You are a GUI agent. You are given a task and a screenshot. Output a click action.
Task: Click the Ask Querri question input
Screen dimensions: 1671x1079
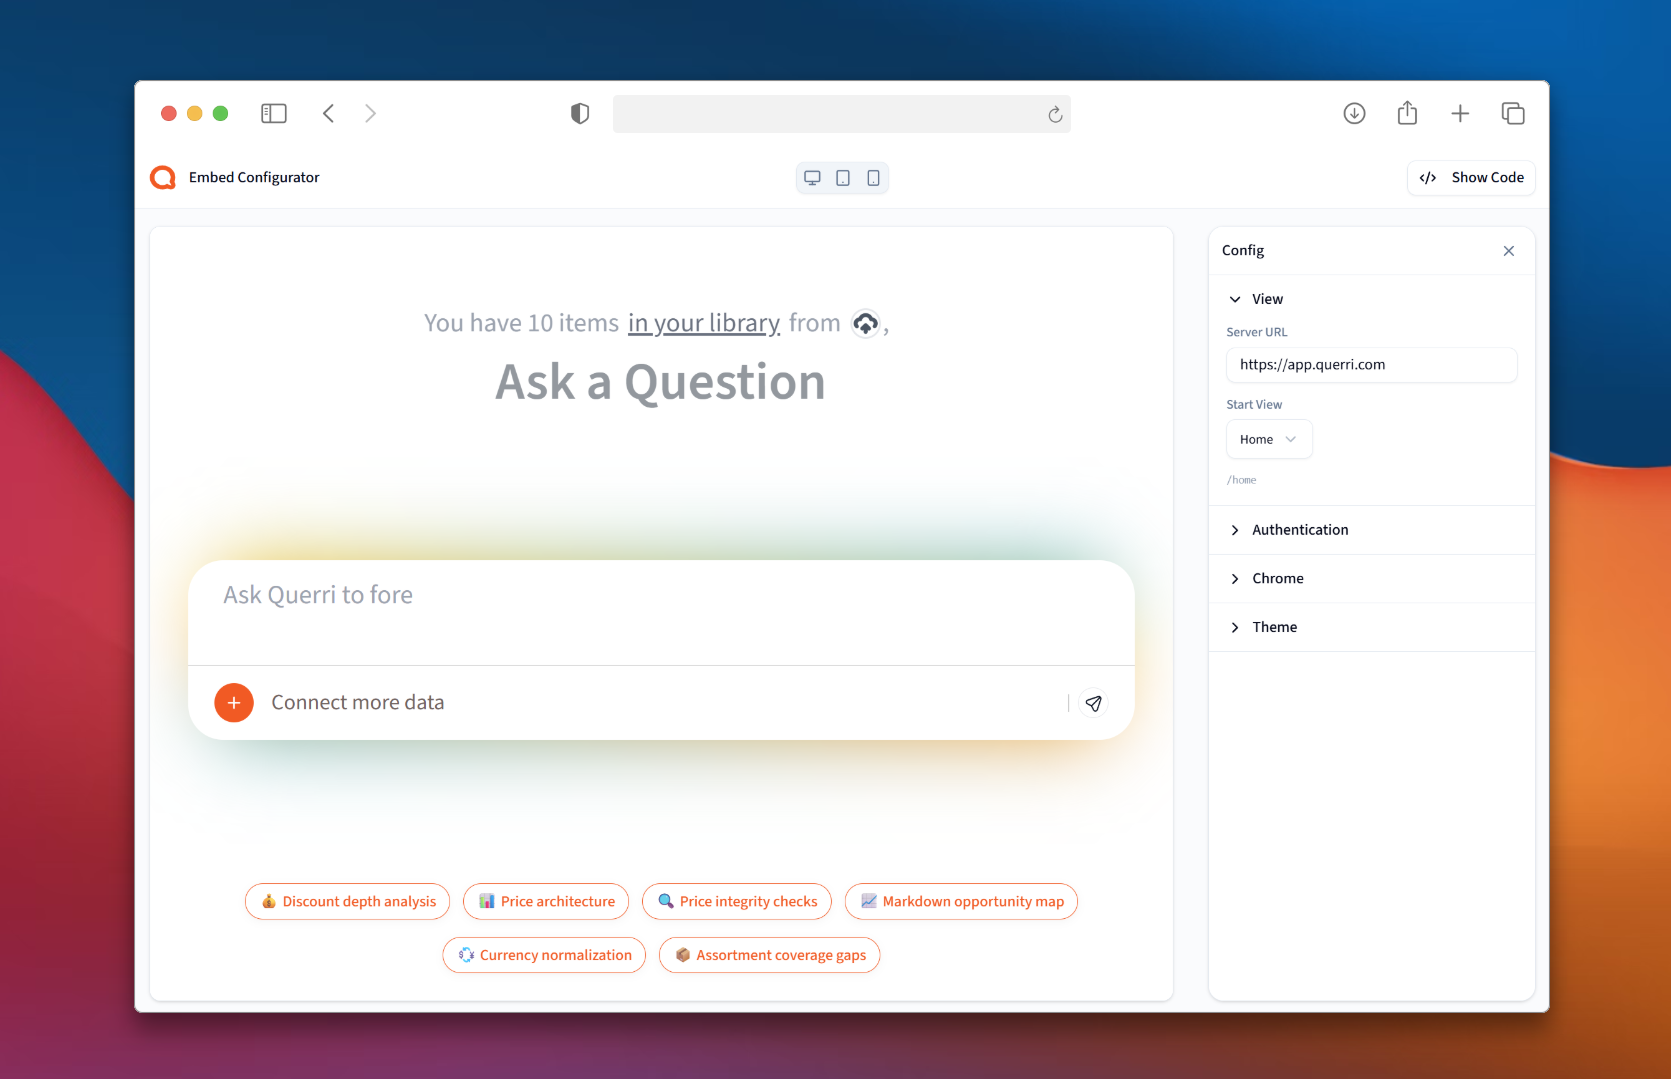(x=661, y=611)
